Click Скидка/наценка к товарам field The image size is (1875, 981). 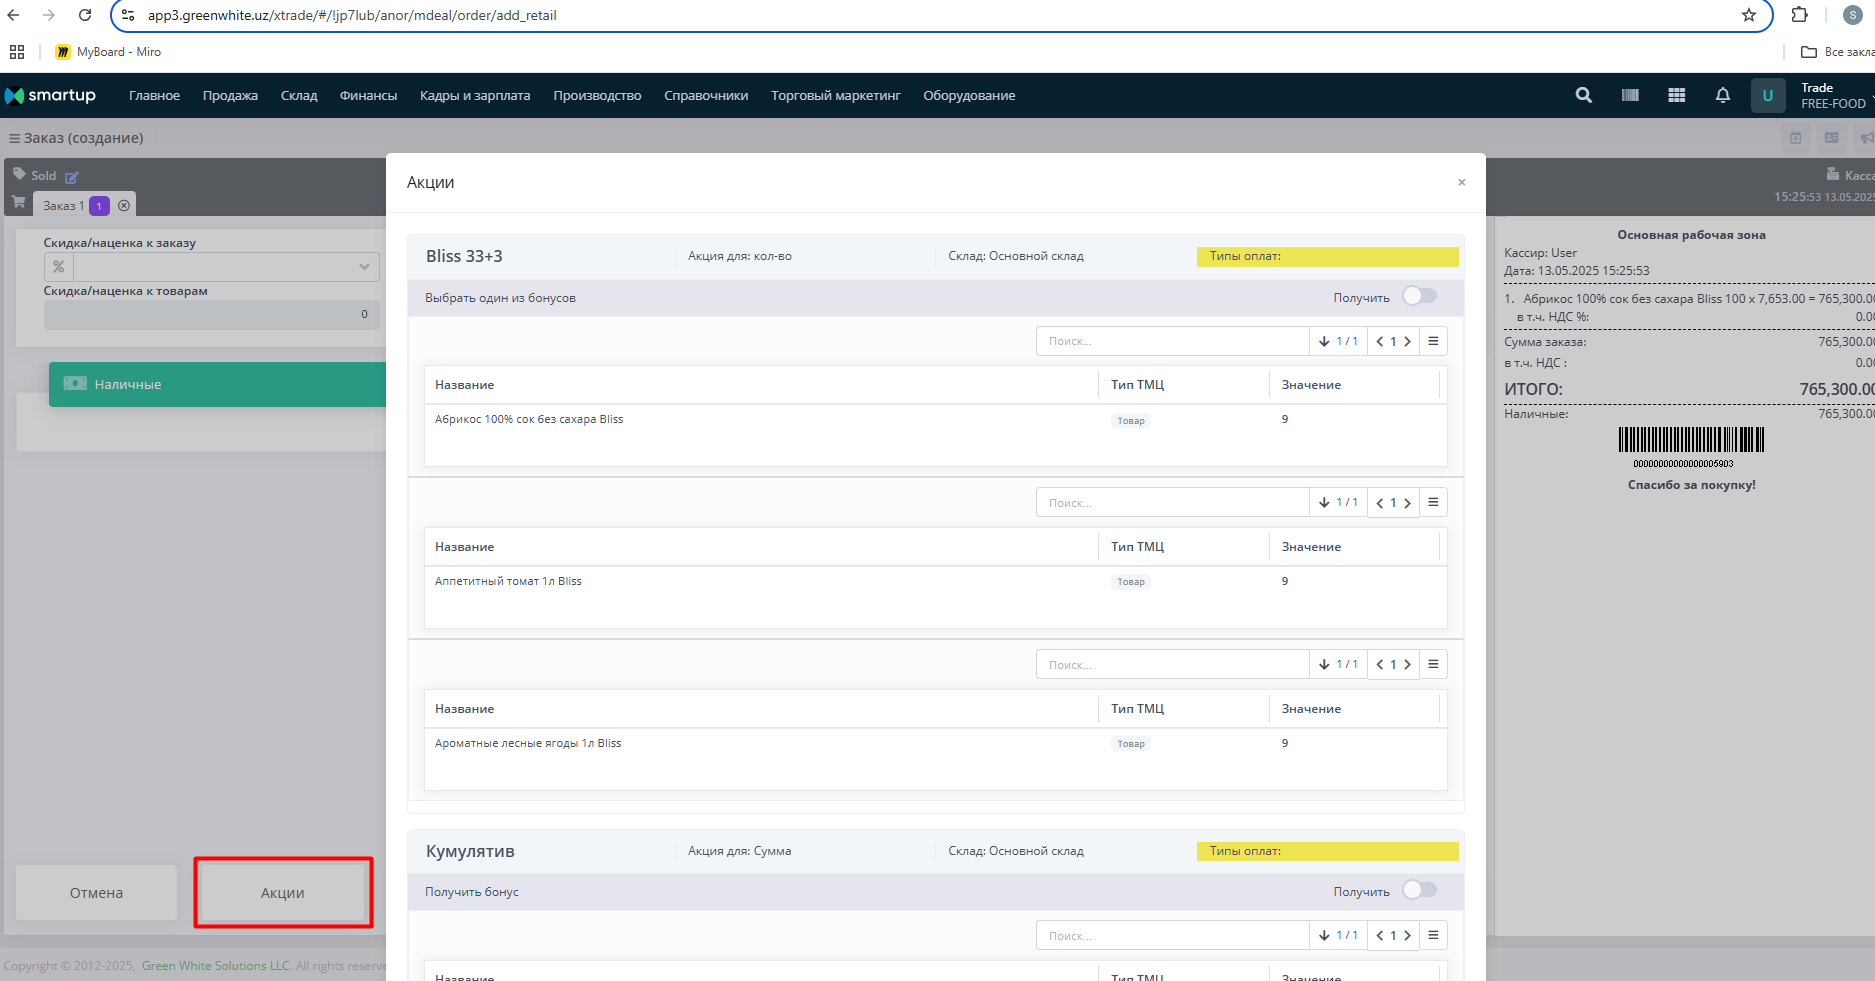pos(211,314)
